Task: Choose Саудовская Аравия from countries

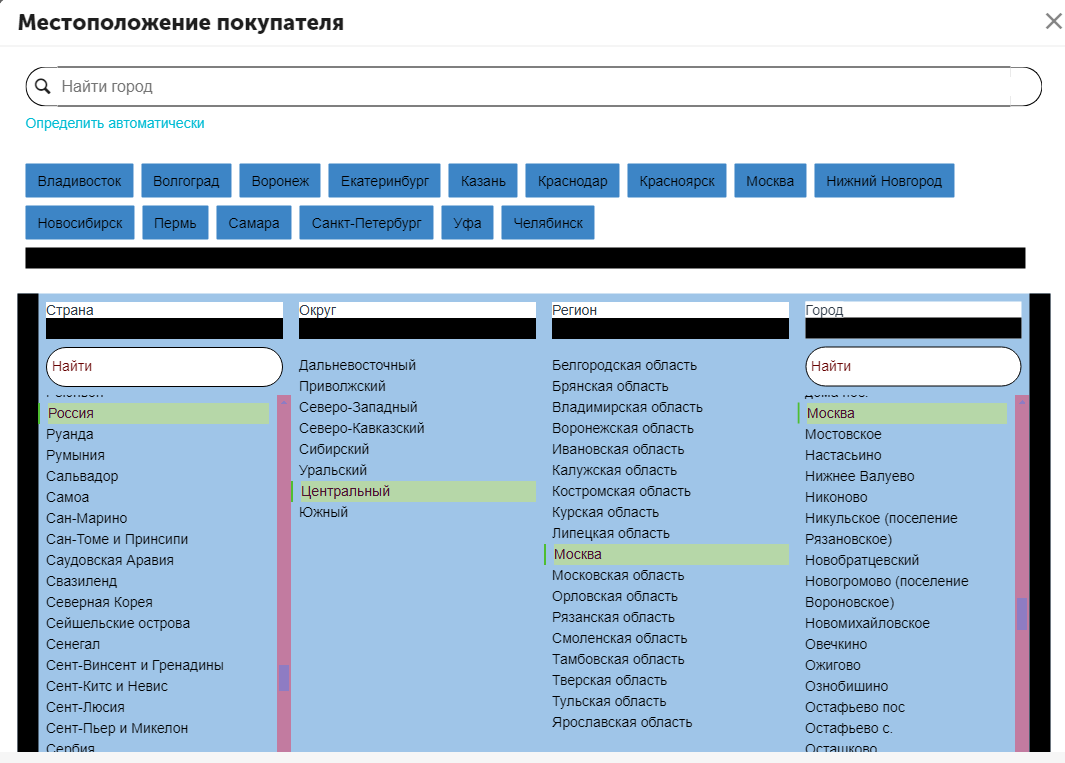Action: (110, 560)
